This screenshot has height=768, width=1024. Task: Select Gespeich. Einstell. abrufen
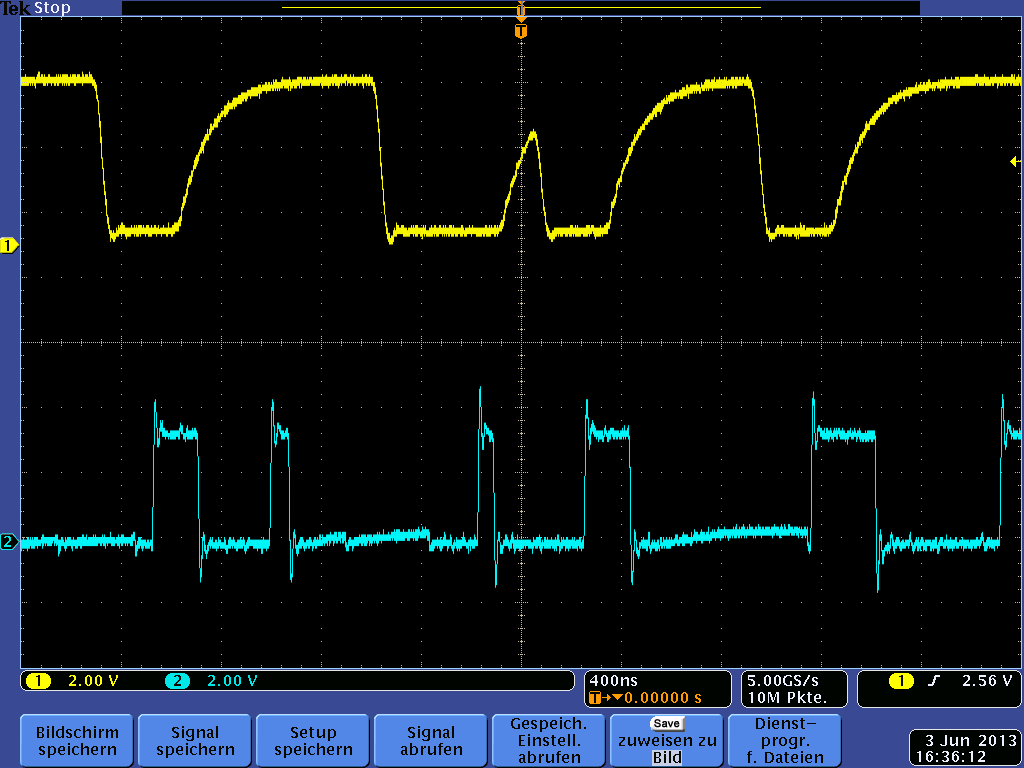pyautogui.click(x=549, y=740)
